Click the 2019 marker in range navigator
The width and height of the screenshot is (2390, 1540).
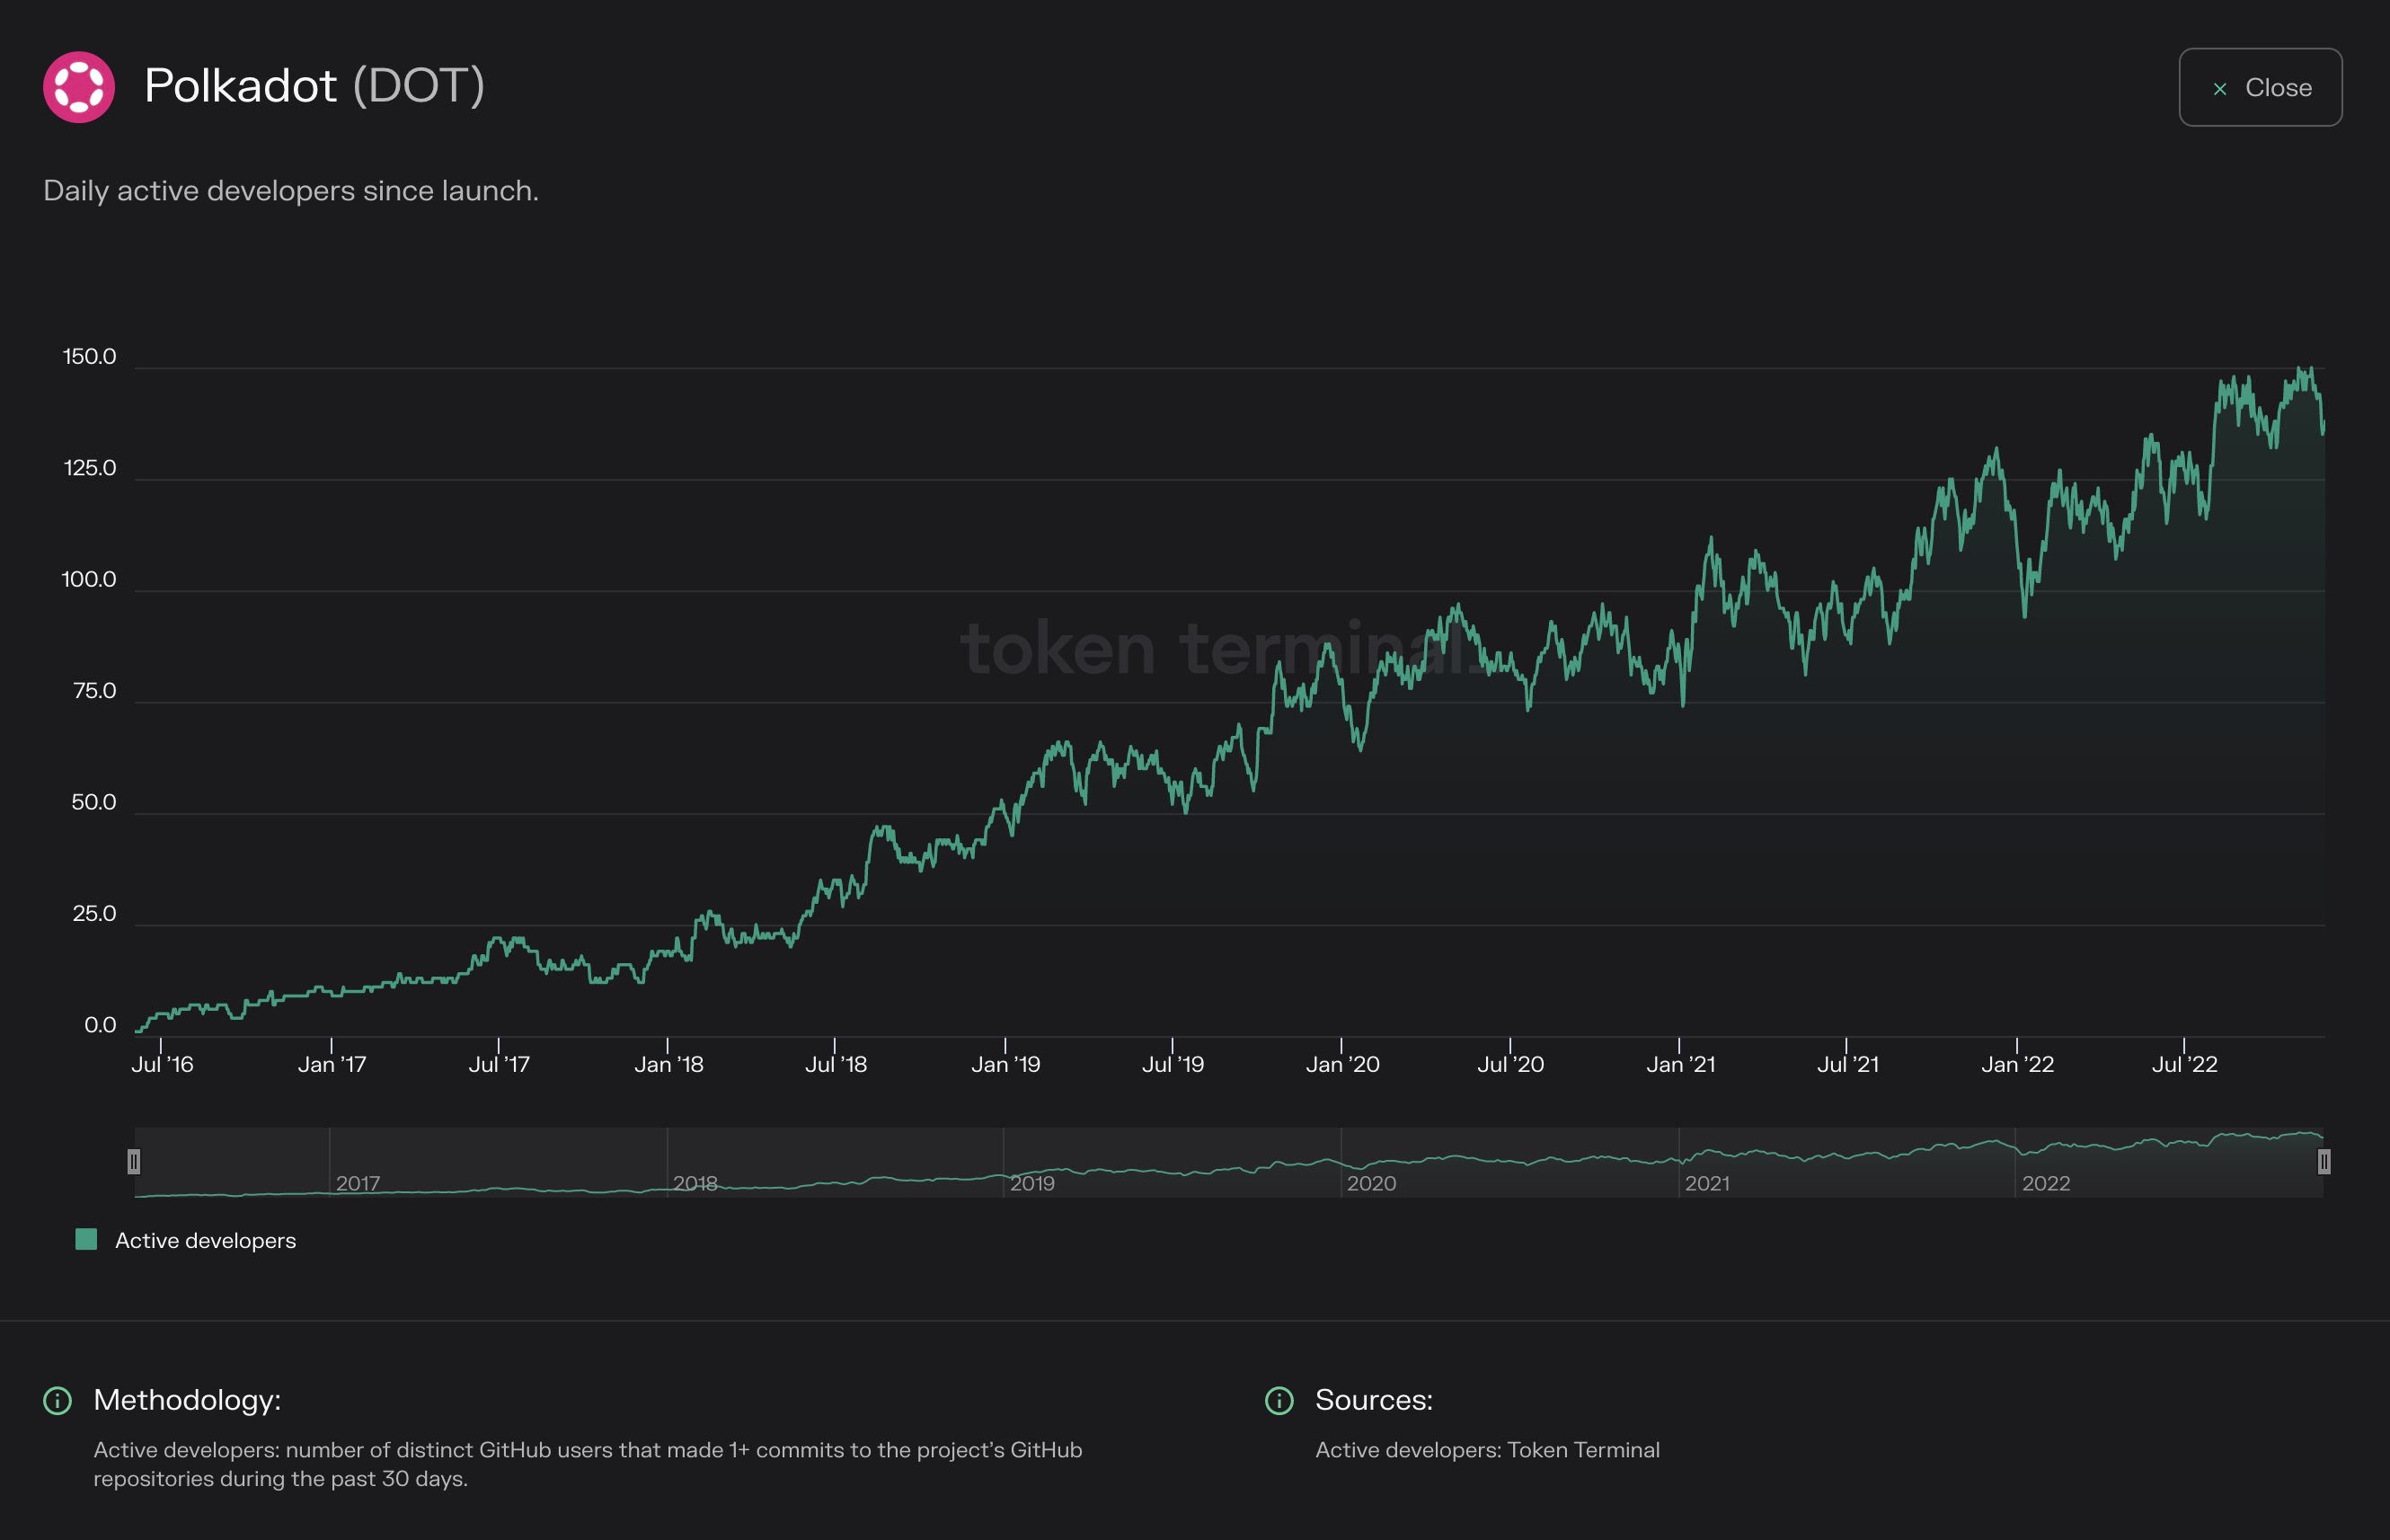click(1032, 1183)
